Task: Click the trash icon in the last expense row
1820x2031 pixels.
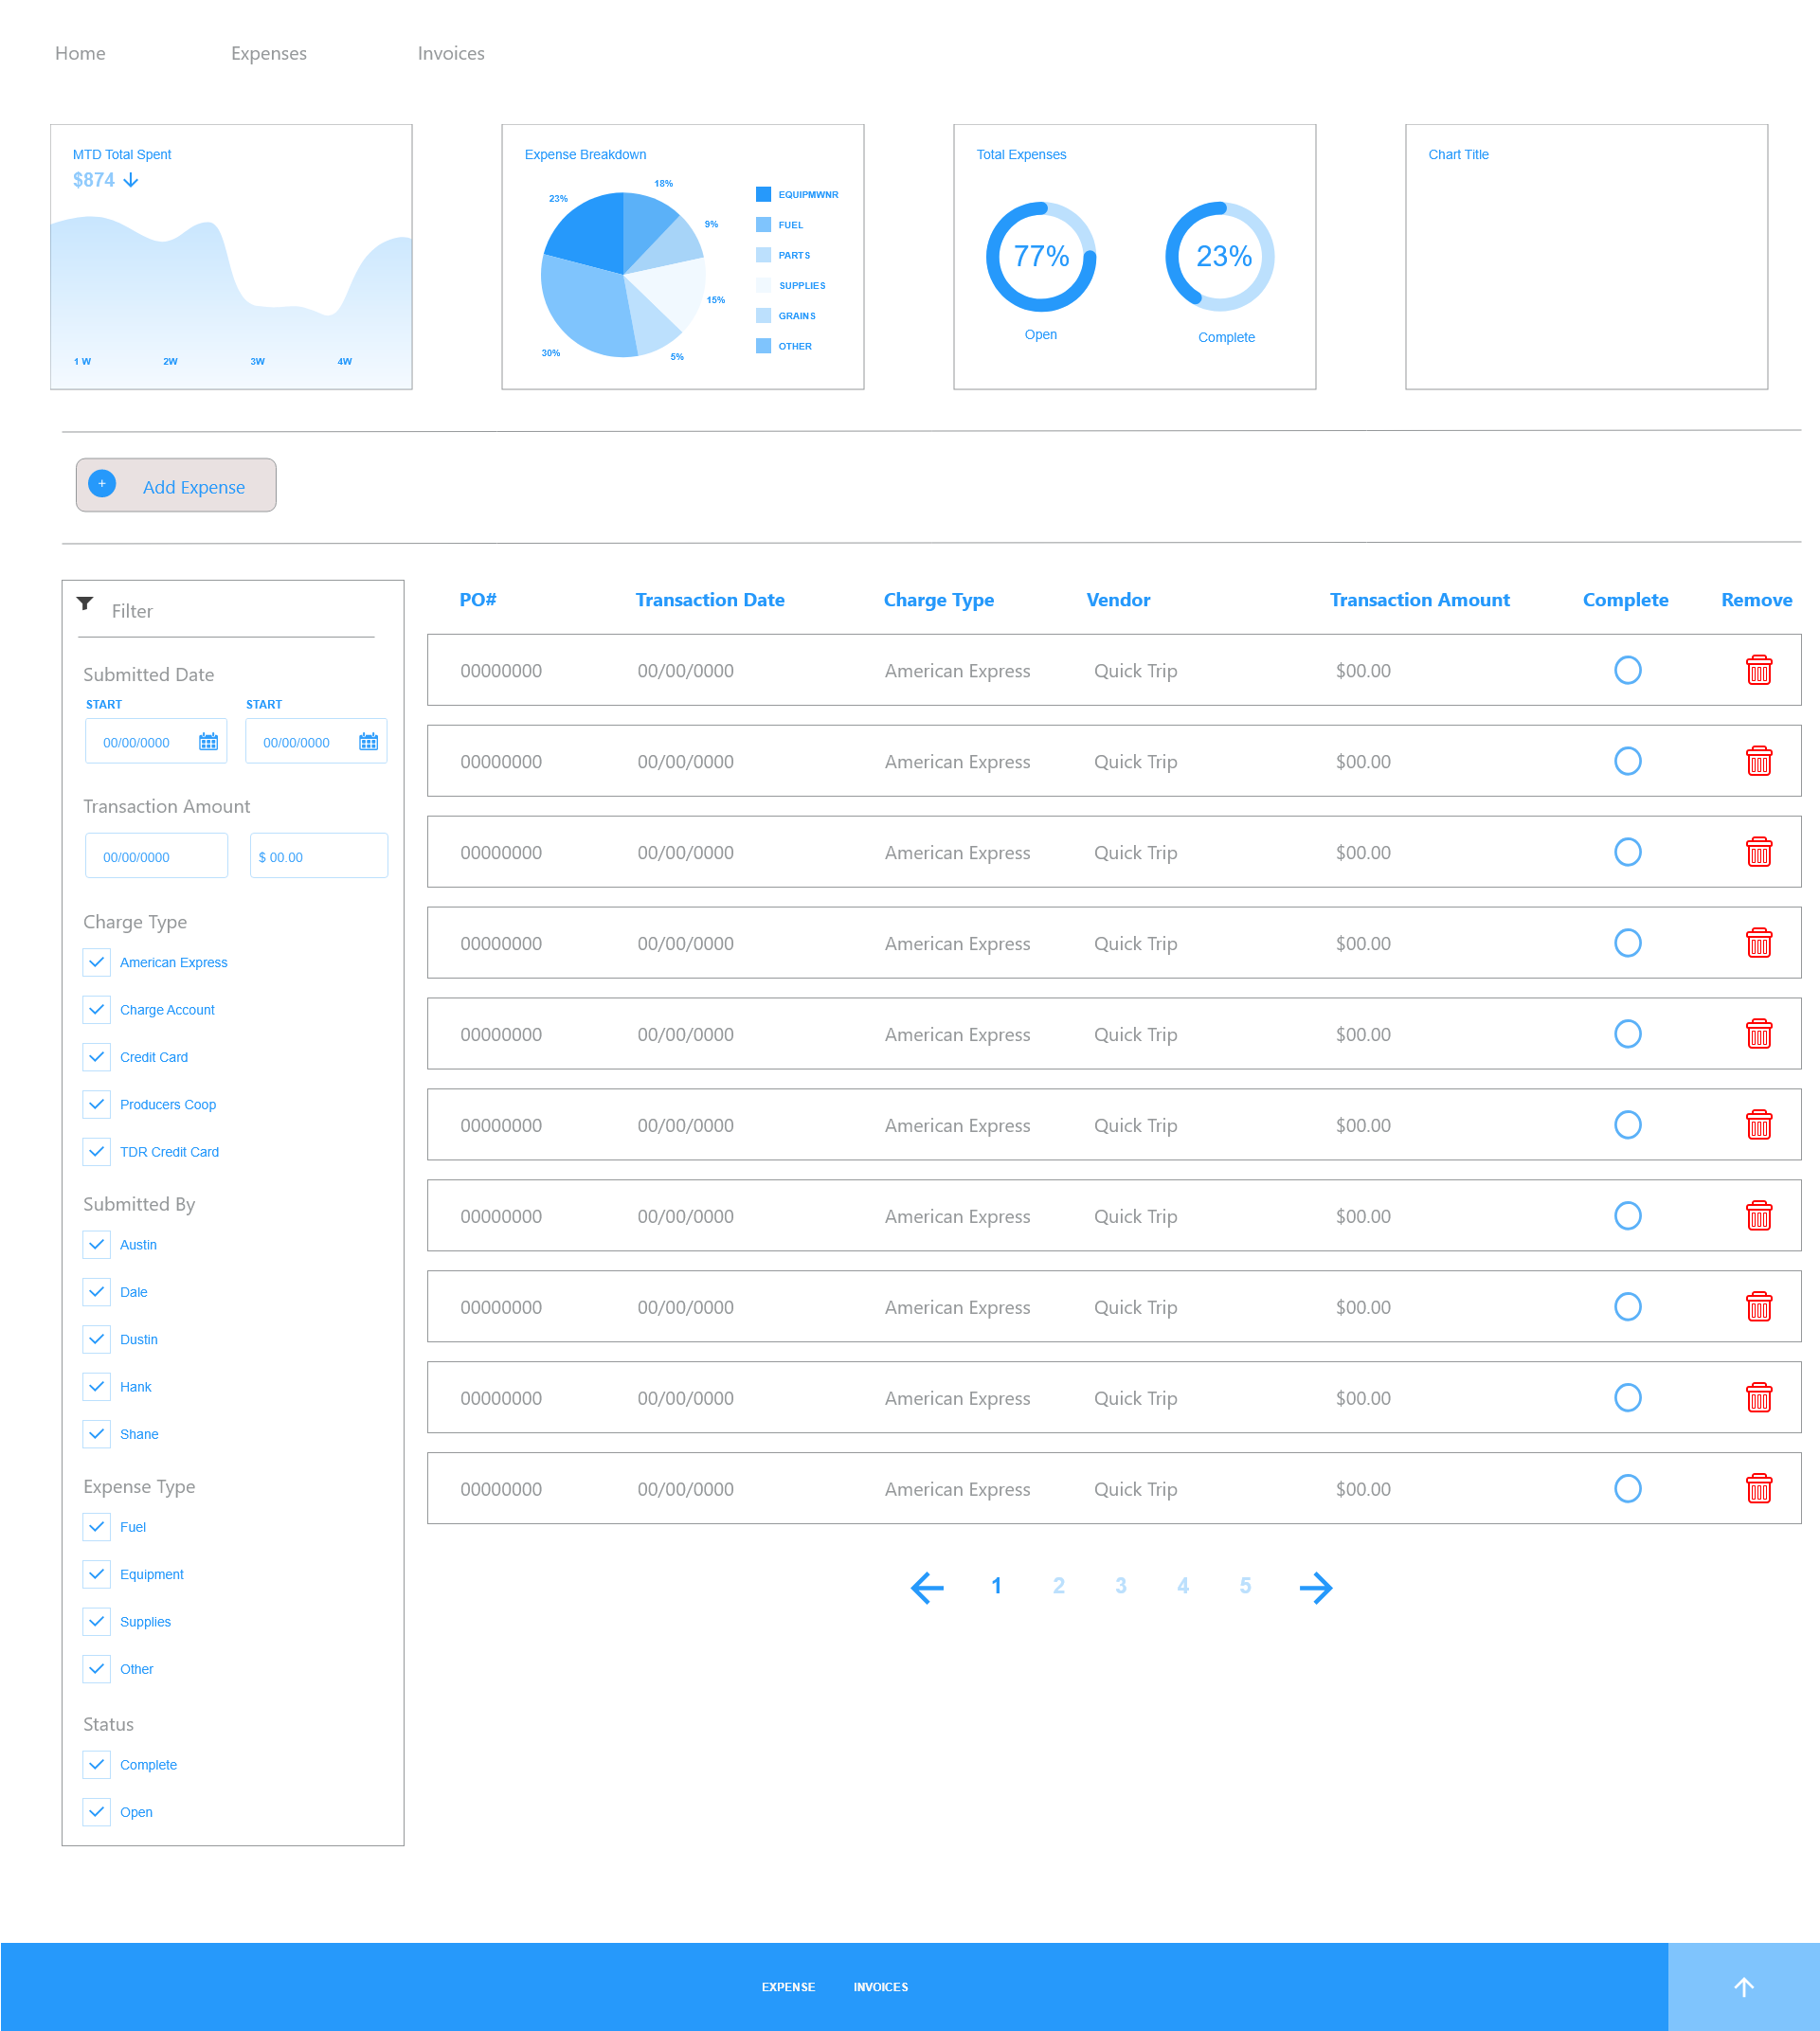Action: coord(1758,1488)
